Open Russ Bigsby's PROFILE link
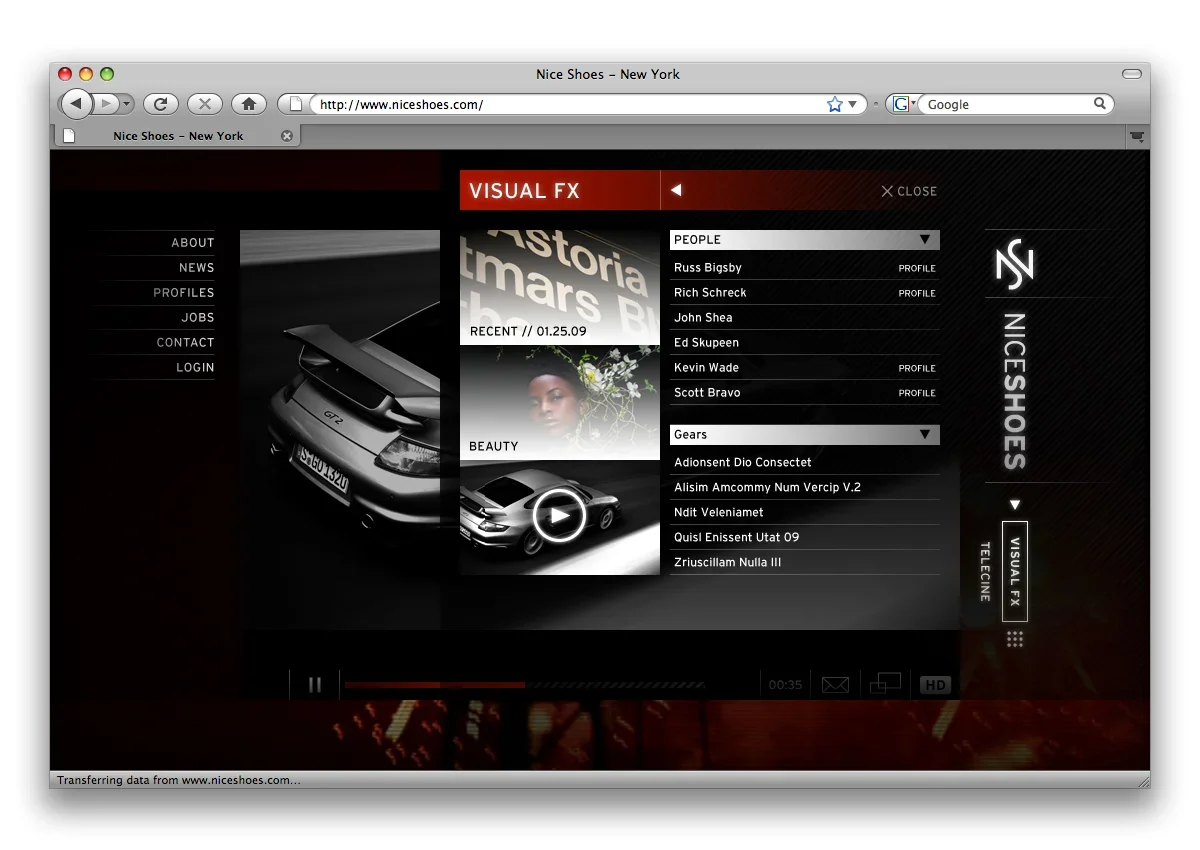 point(917,268)
